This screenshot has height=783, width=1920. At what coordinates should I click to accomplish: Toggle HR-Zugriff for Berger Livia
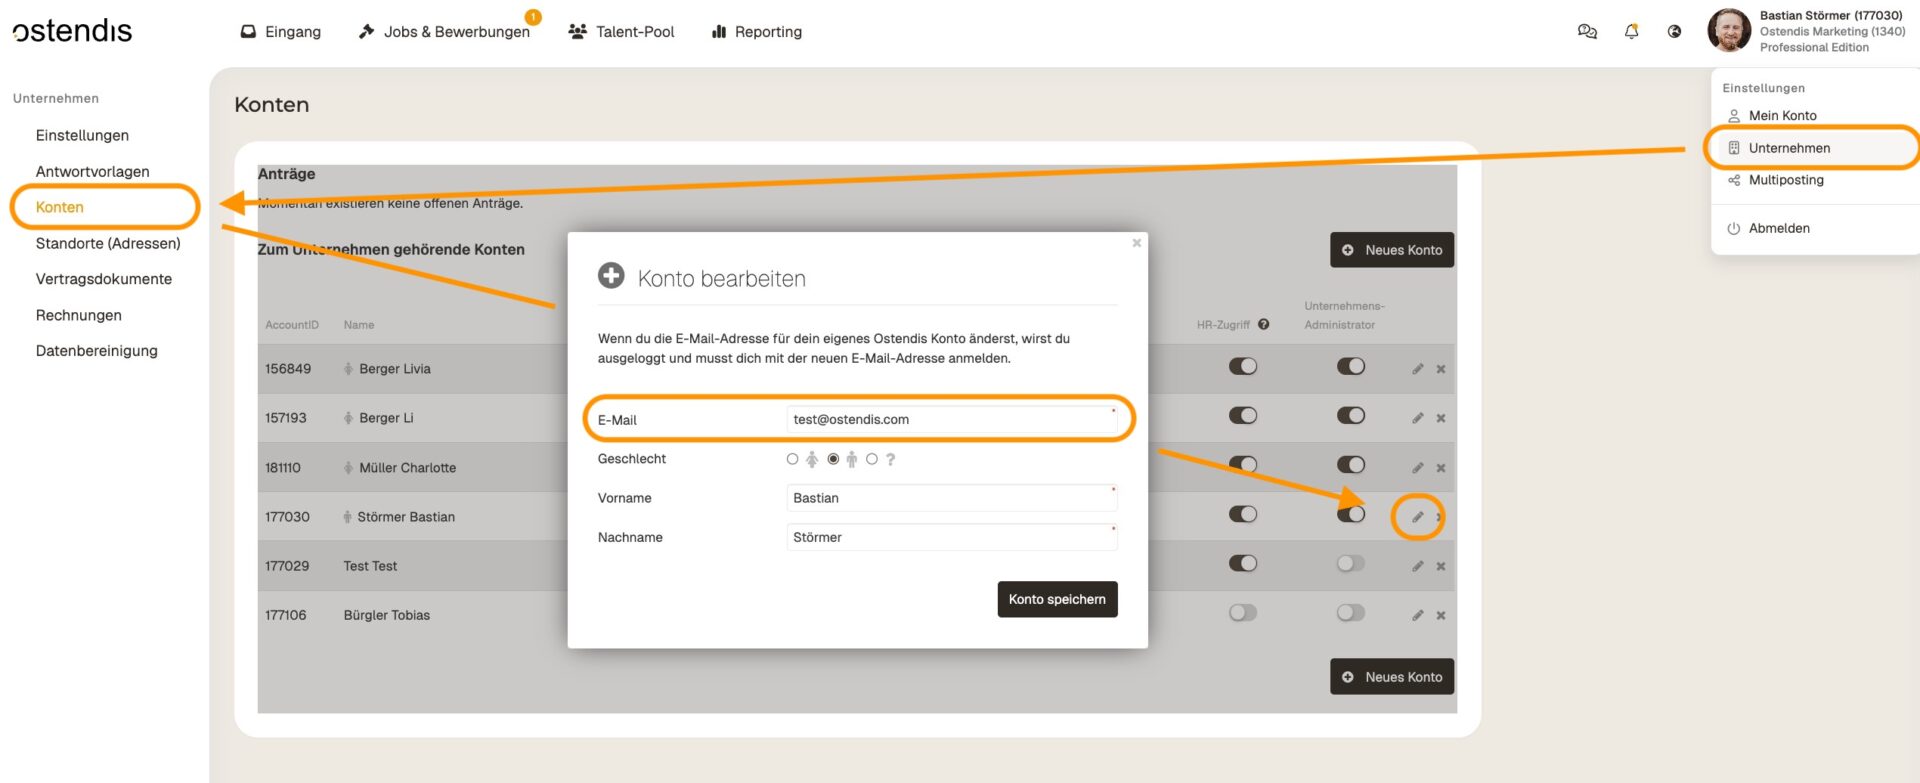[1242, 367]
